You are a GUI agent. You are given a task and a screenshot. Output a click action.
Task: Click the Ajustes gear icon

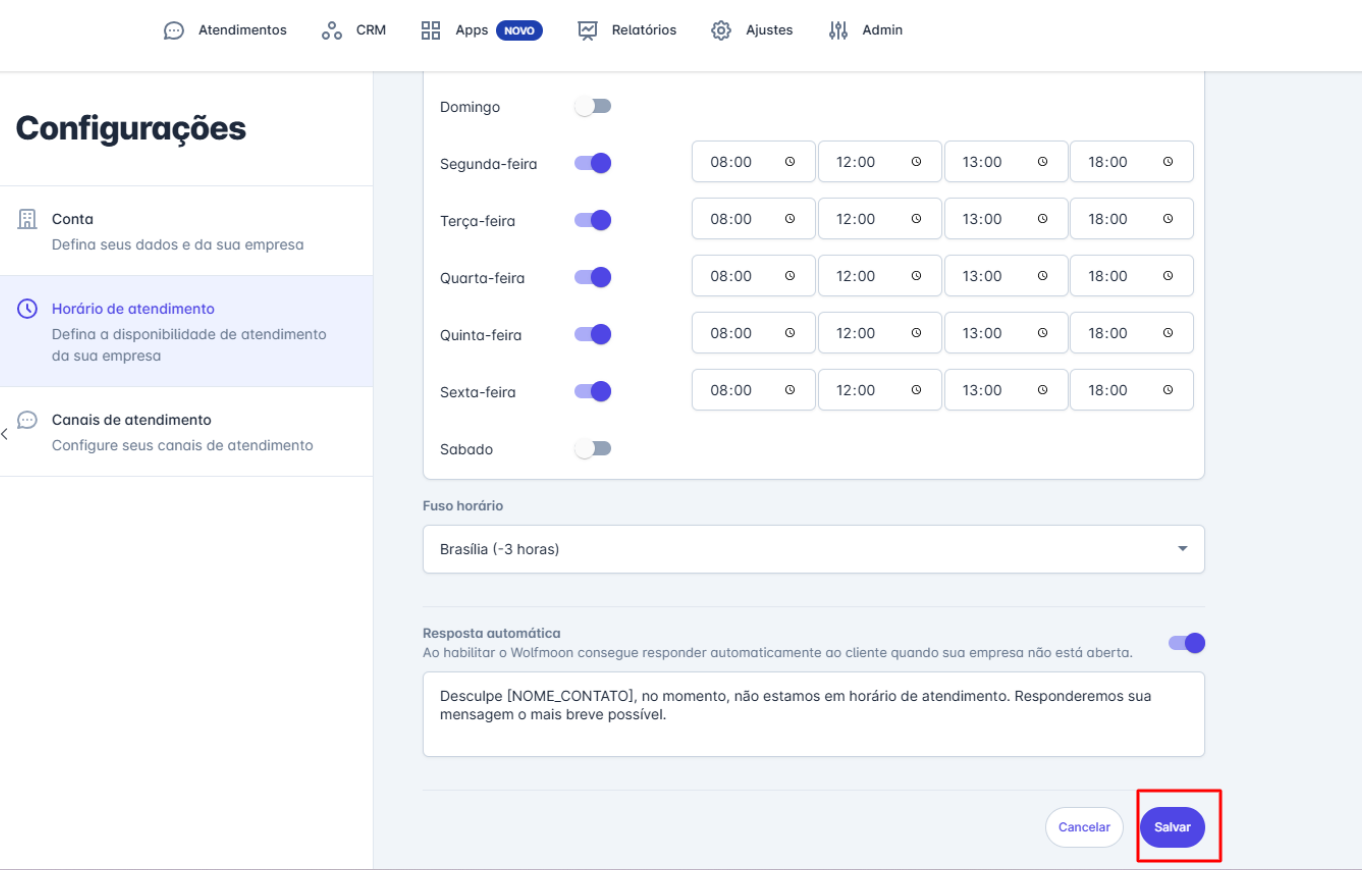coord(721,30)
